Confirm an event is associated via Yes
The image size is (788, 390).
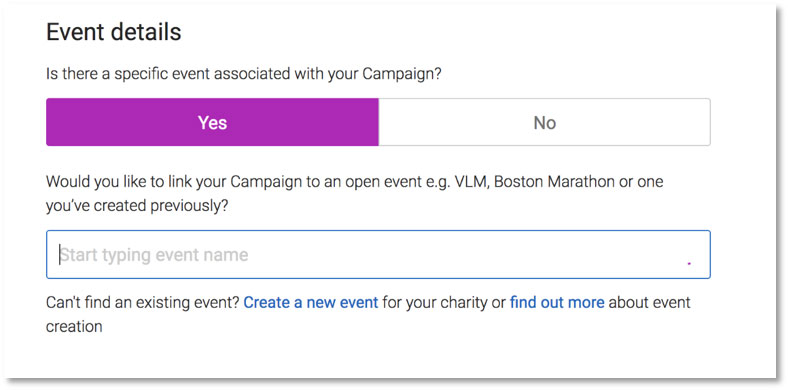click(212, 122)
